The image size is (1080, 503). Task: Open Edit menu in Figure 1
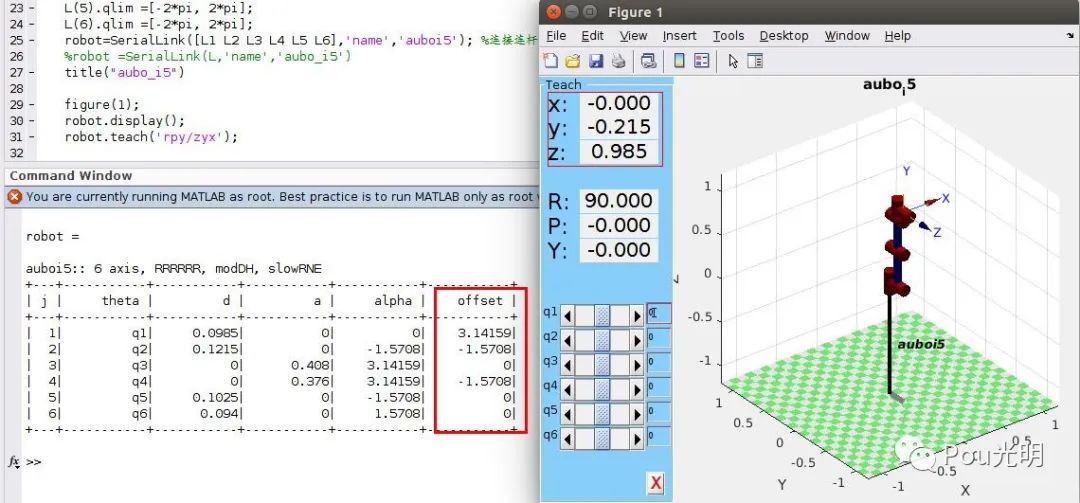click(592, 36)
